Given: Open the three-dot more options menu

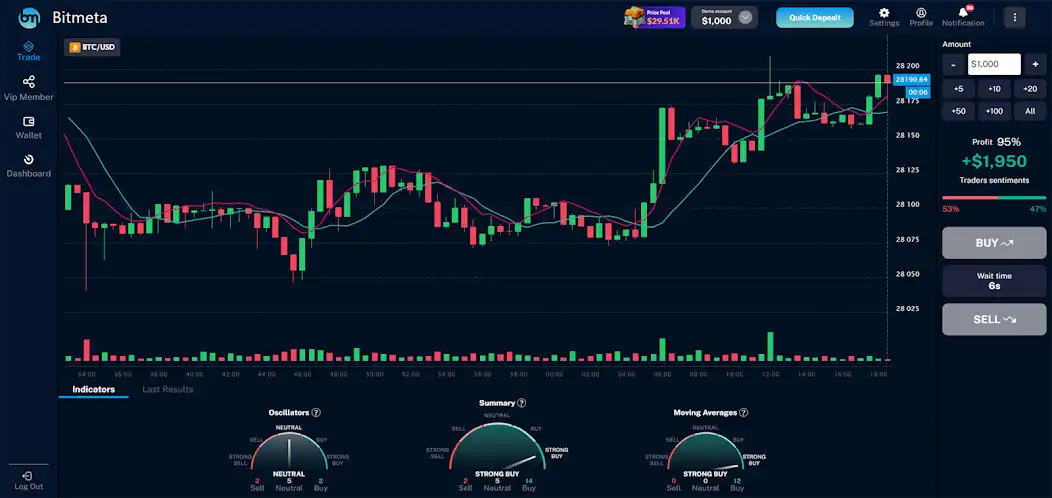Looking at the screenshot, I should pyautogui.click(x=1016, y=17).
